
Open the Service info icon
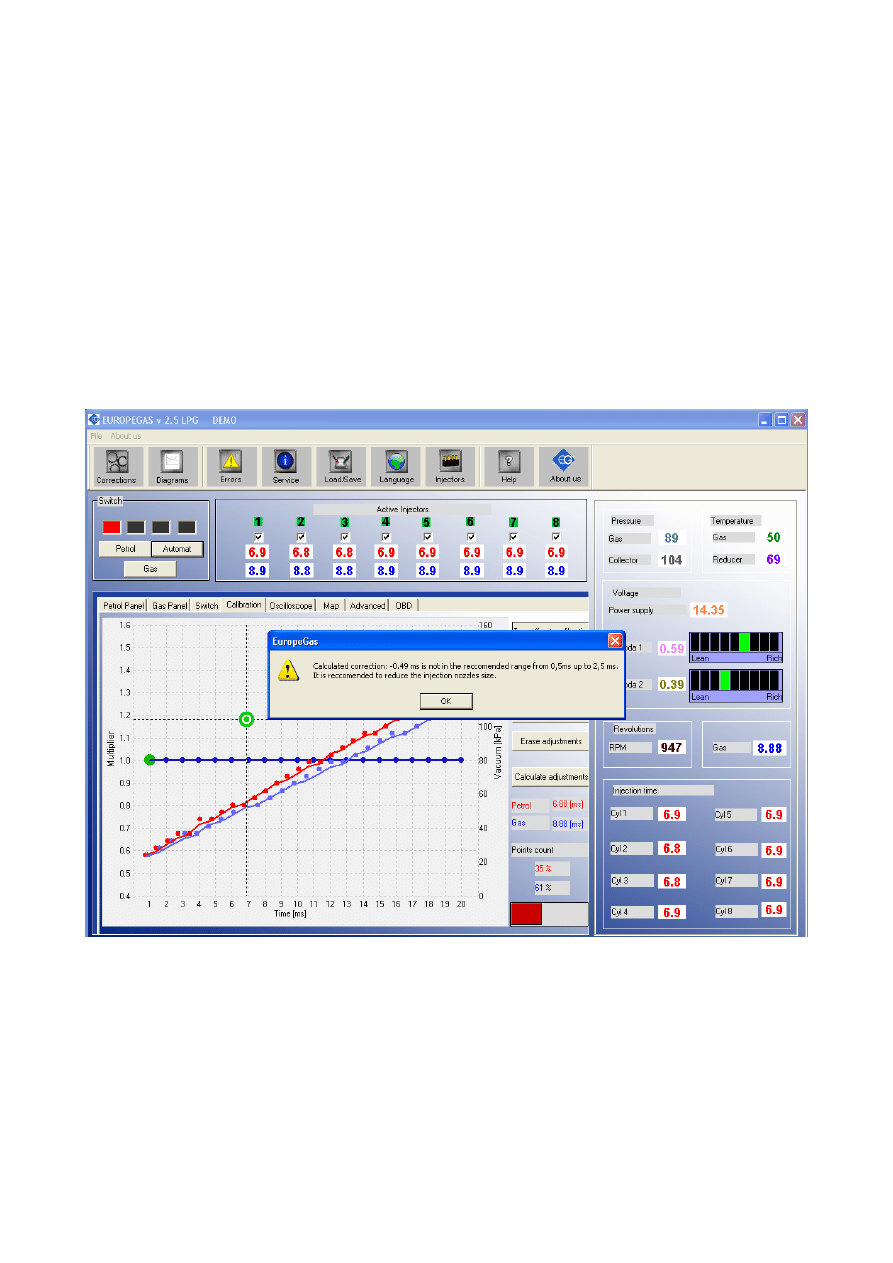point(286,466)
